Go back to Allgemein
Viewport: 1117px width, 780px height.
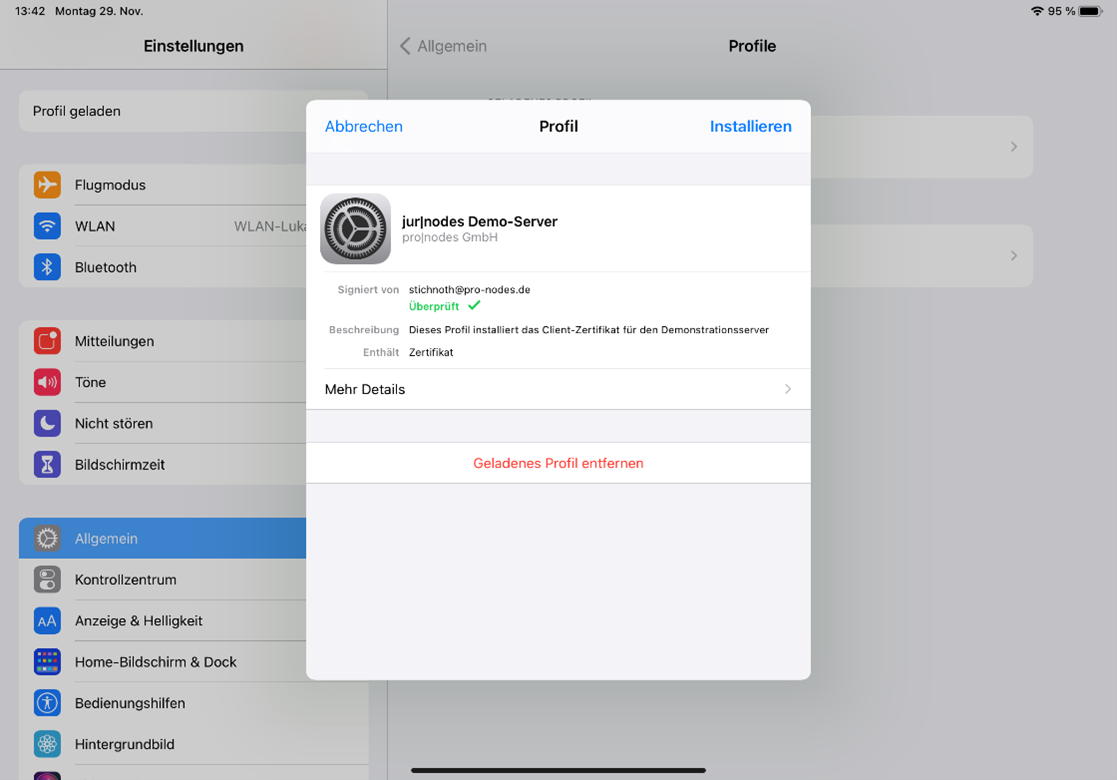443,46
